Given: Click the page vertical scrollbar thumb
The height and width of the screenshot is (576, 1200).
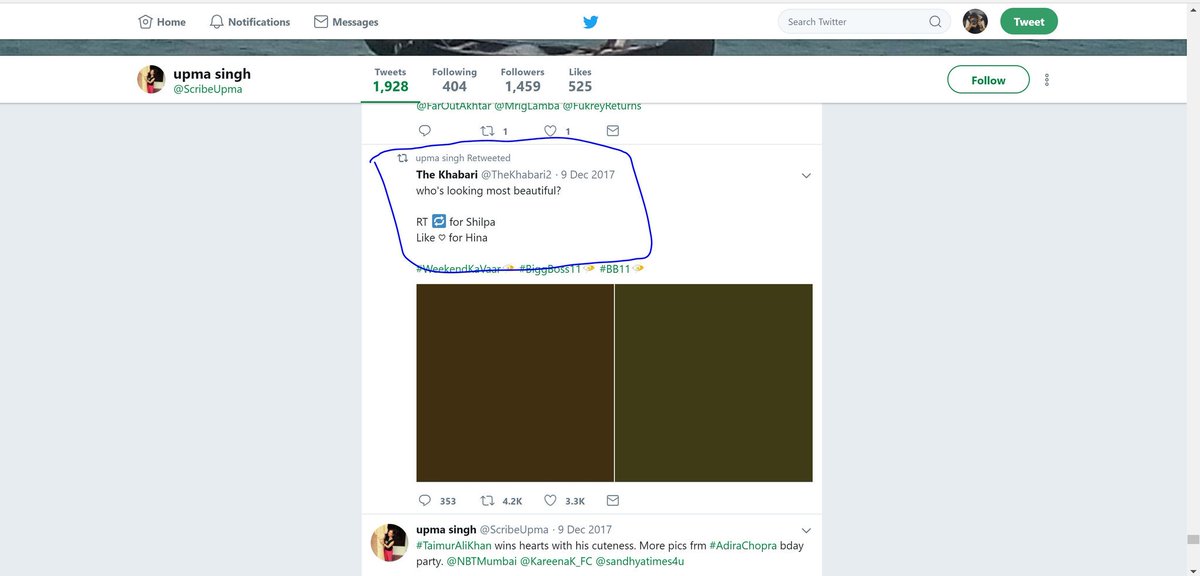Looking at the screenshot, I should pyautogui.click(x=1192, y=541).
